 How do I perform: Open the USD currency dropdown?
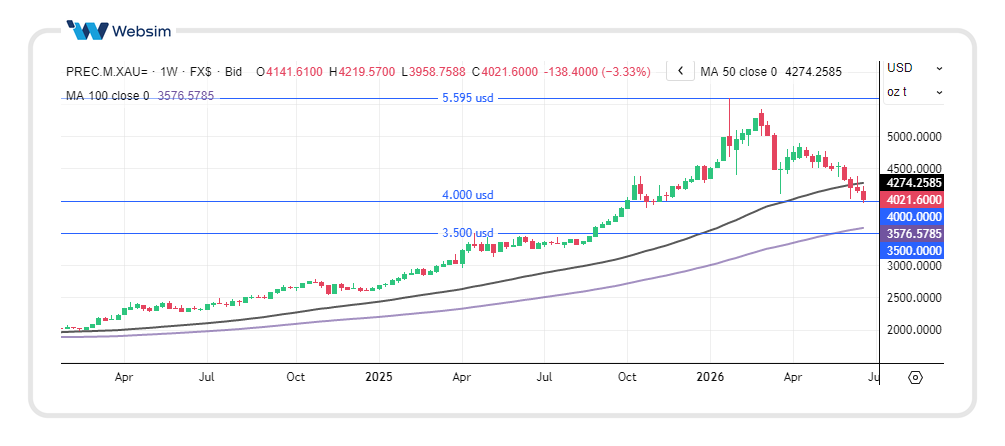(x=915, y=68)
